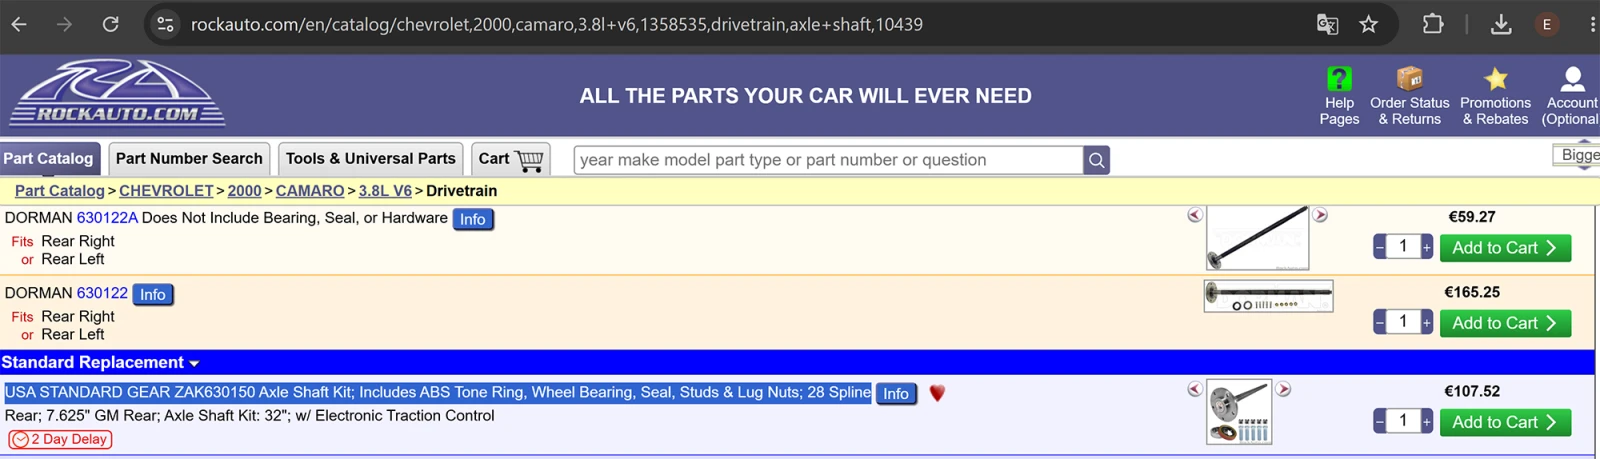Click the RockAuto.com logo

tap(118, 94)
